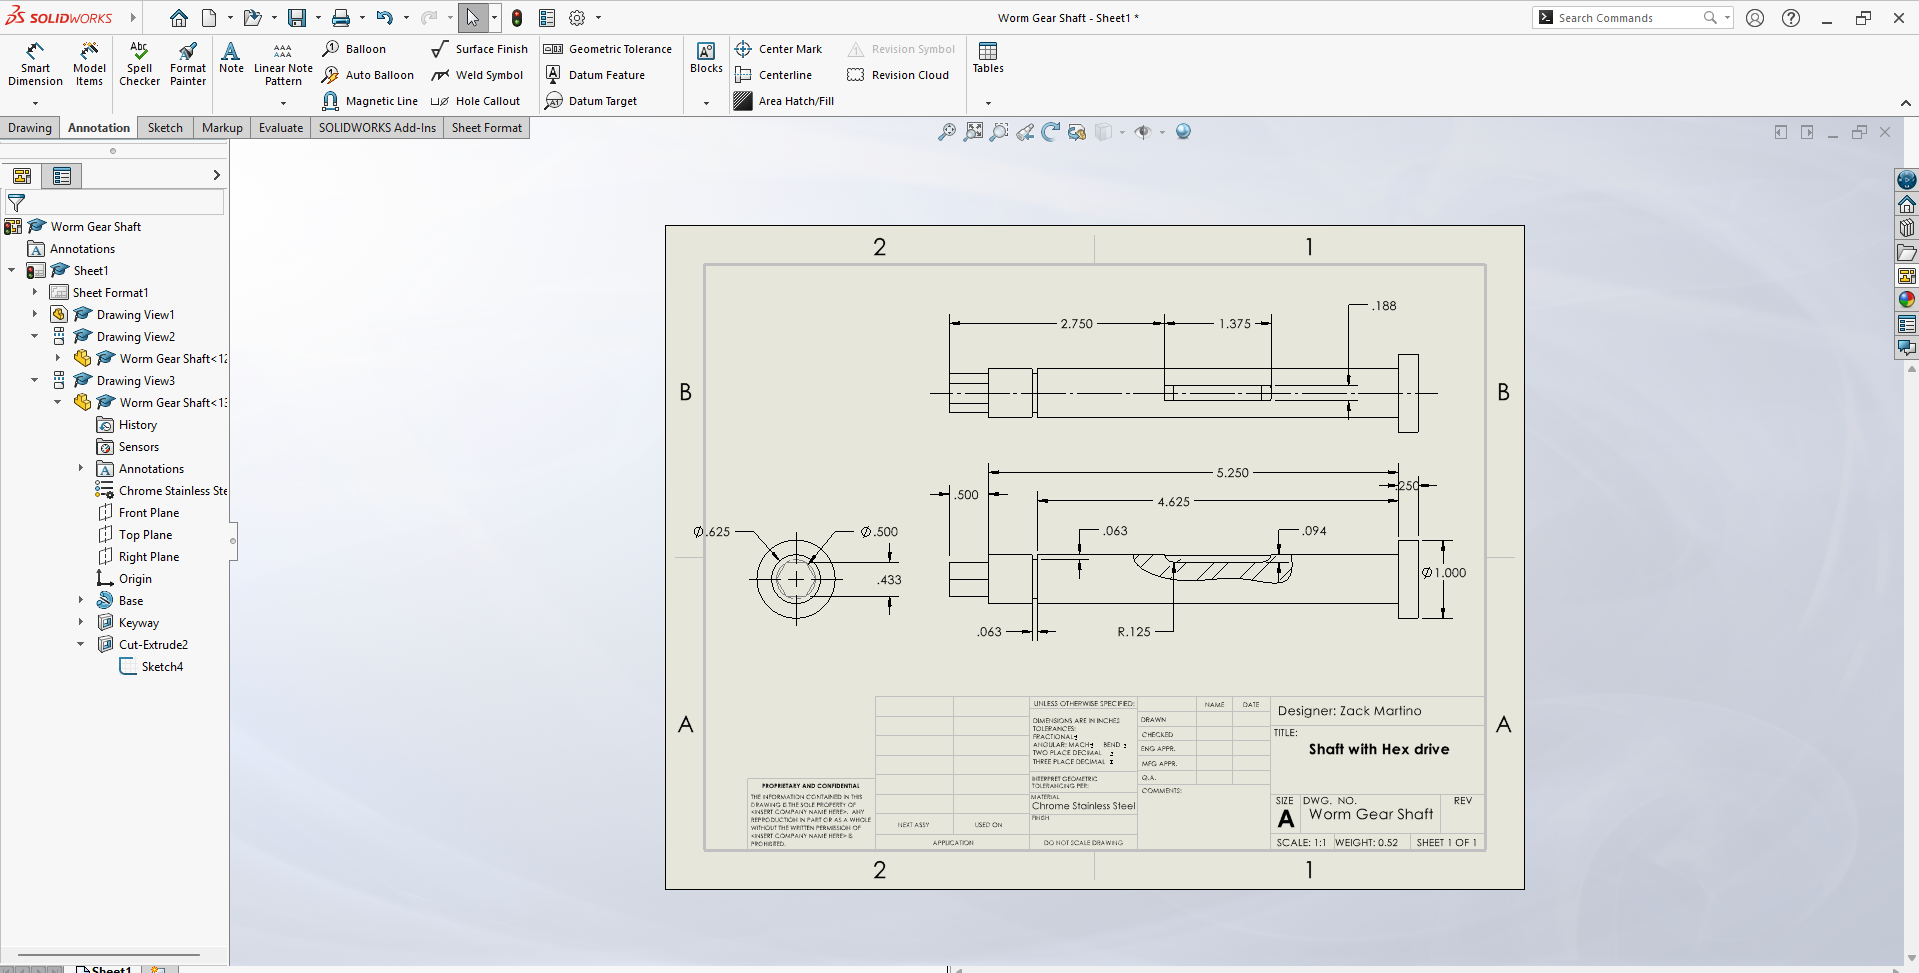The width and height of the screenshot is (1919, 973).
Task: Select the Chrome Stainless Steel material
Action: [x=162, y=490]
